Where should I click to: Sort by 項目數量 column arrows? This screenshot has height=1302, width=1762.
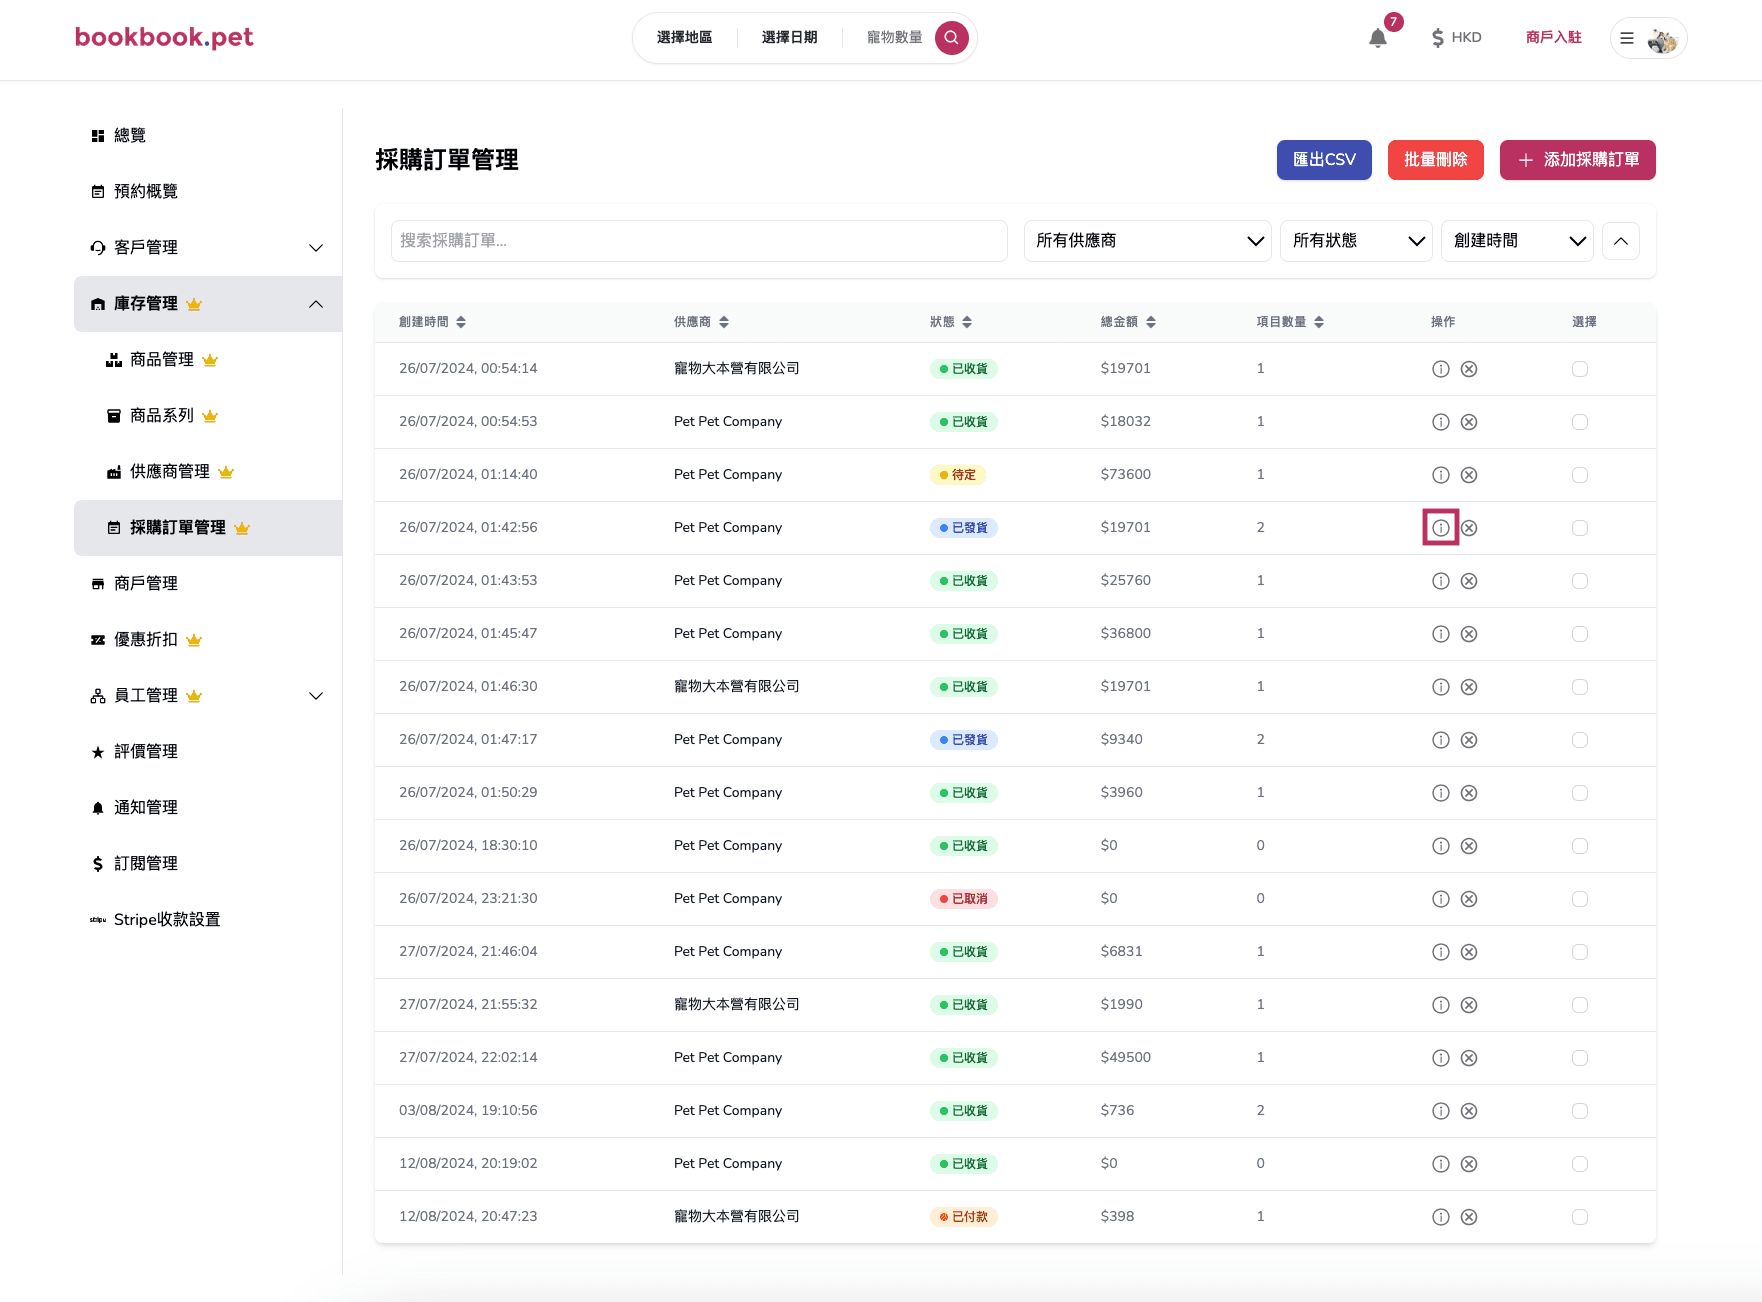tap(1319, 322)
